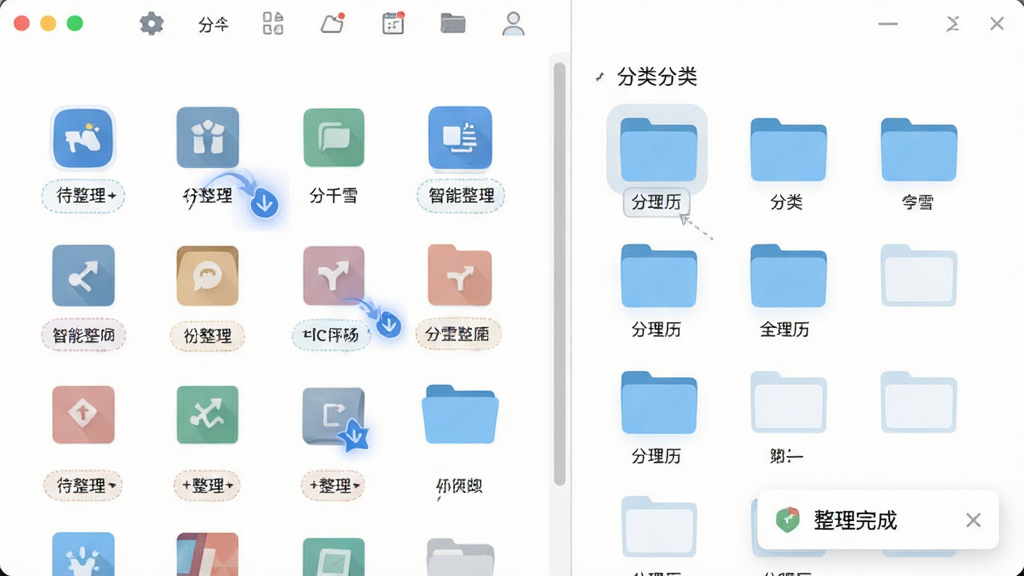Open the user profile icon
Image resolution: width=1024 pixels, height=576 pixels.
tap(513, 24)
